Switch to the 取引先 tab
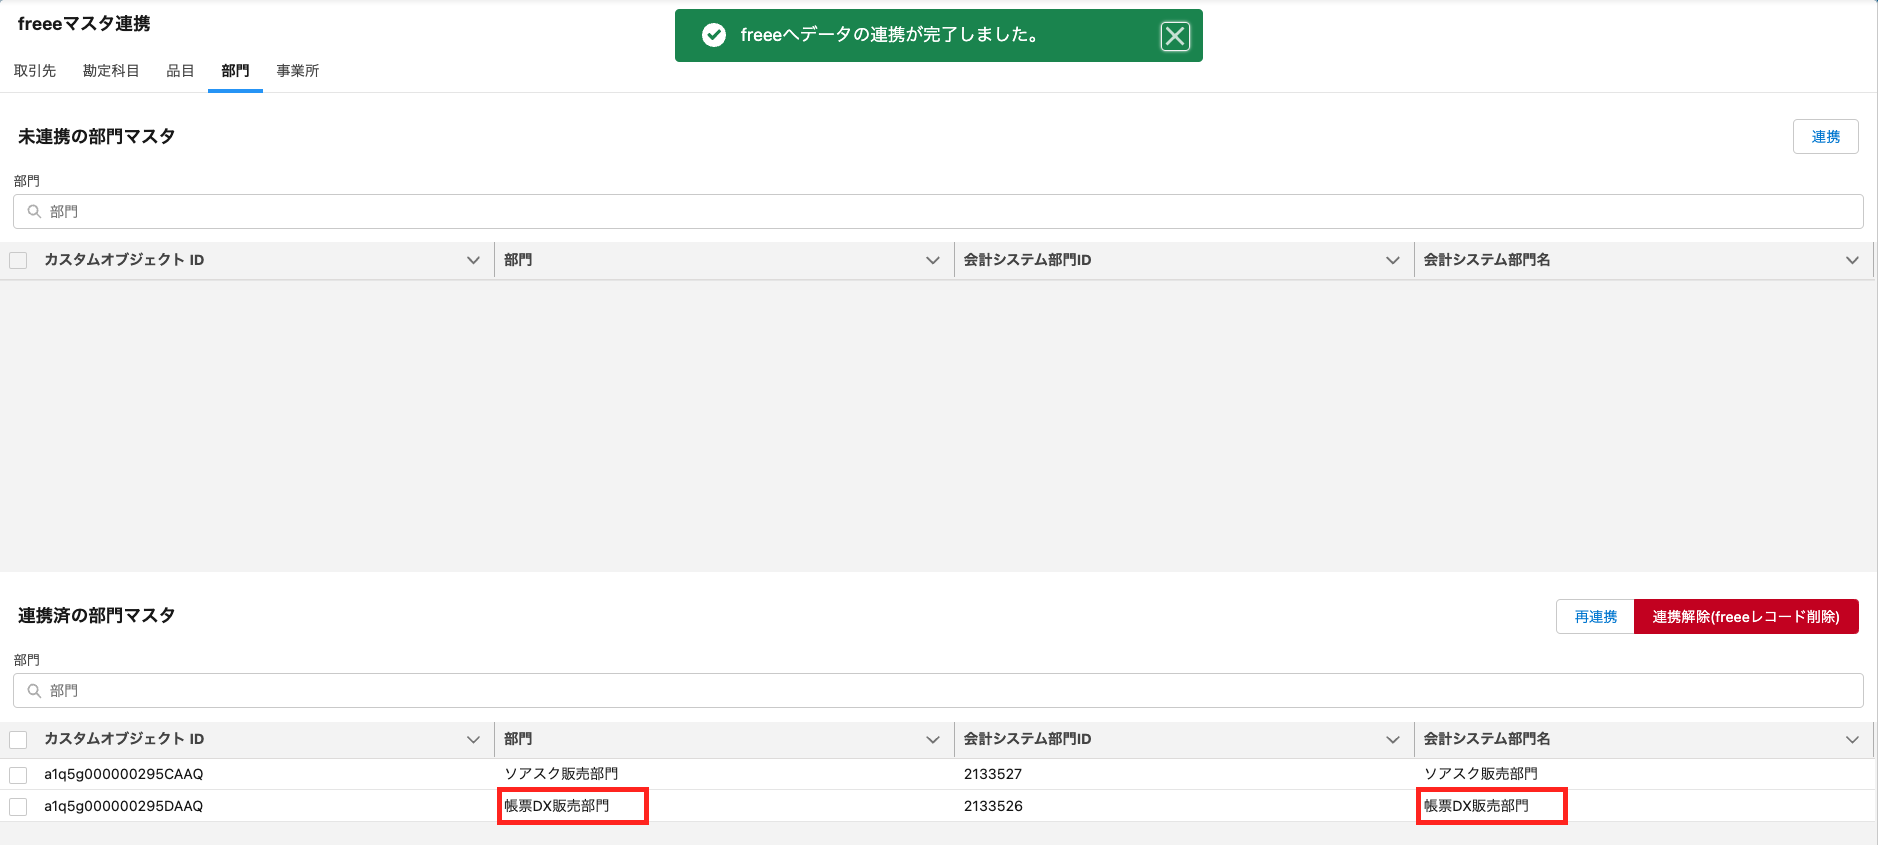This screenshot has width=1878, height=845. (x=35, y=71)
